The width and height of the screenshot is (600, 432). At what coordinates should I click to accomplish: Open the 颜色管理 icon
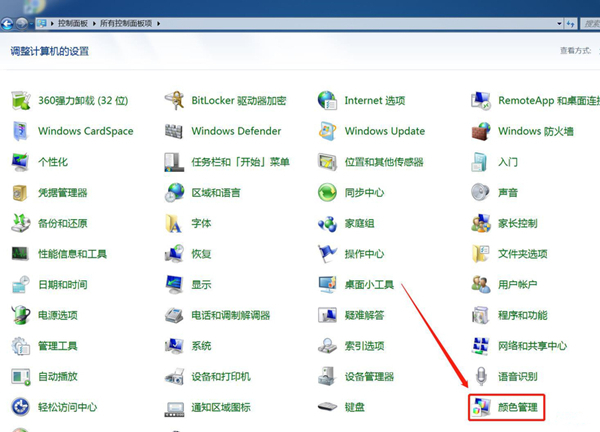pyautogui.click(x=481, y=407)
